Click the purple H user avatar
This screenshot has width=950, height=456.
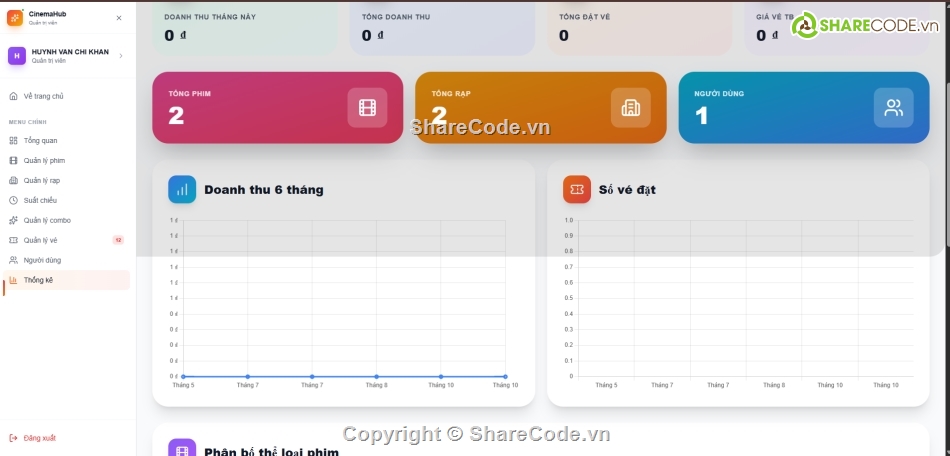tap(16, 56)
